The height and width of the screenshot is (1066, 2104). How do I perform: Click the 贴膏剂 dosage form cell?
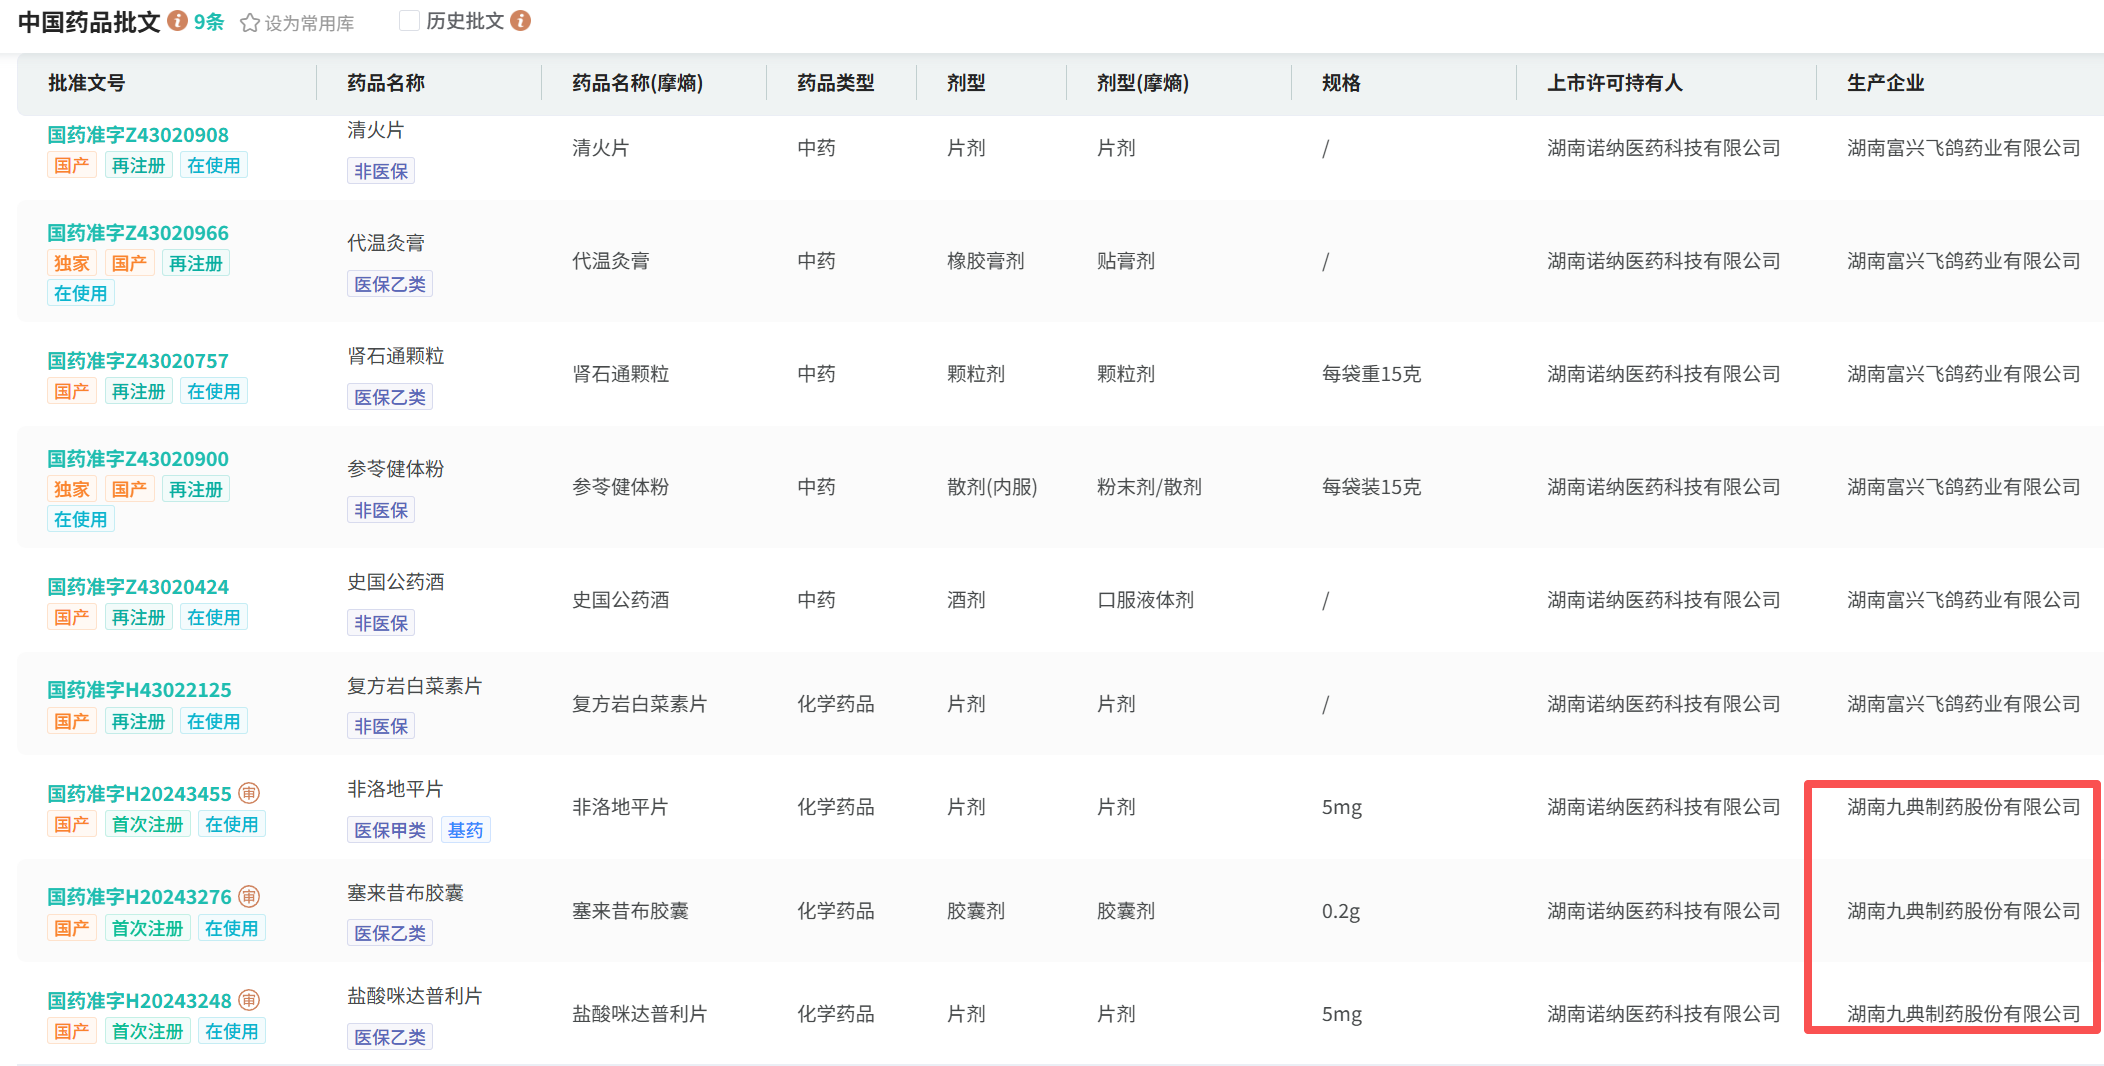pos(1126,261)
